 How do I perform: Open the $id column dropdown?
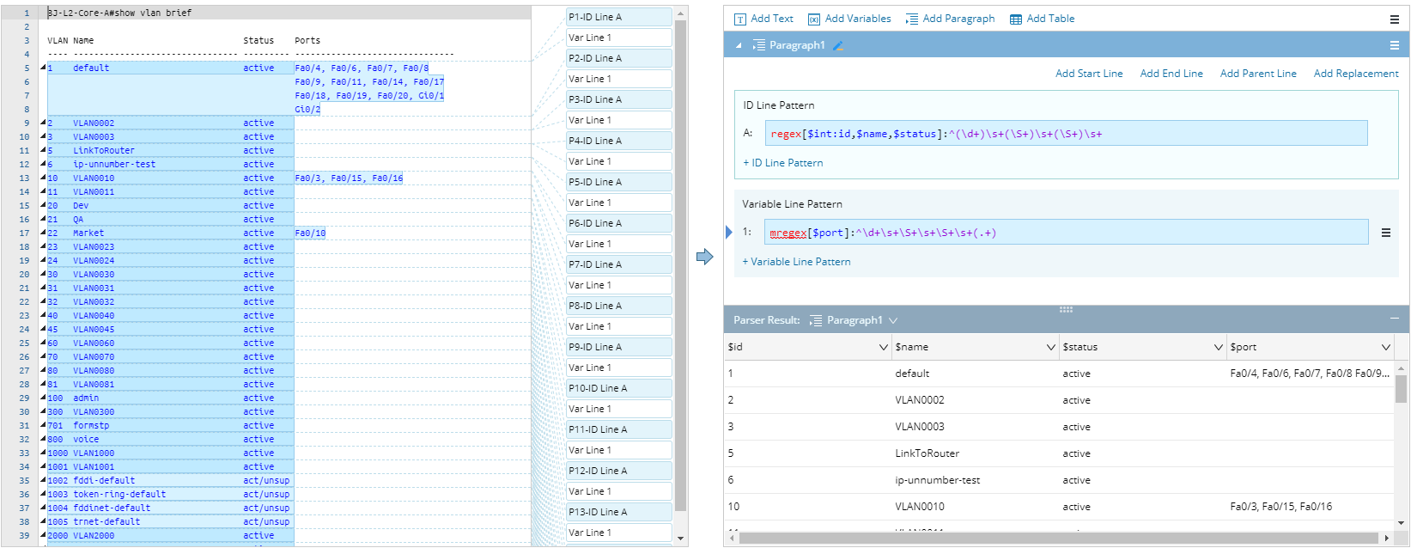point(883,347)
